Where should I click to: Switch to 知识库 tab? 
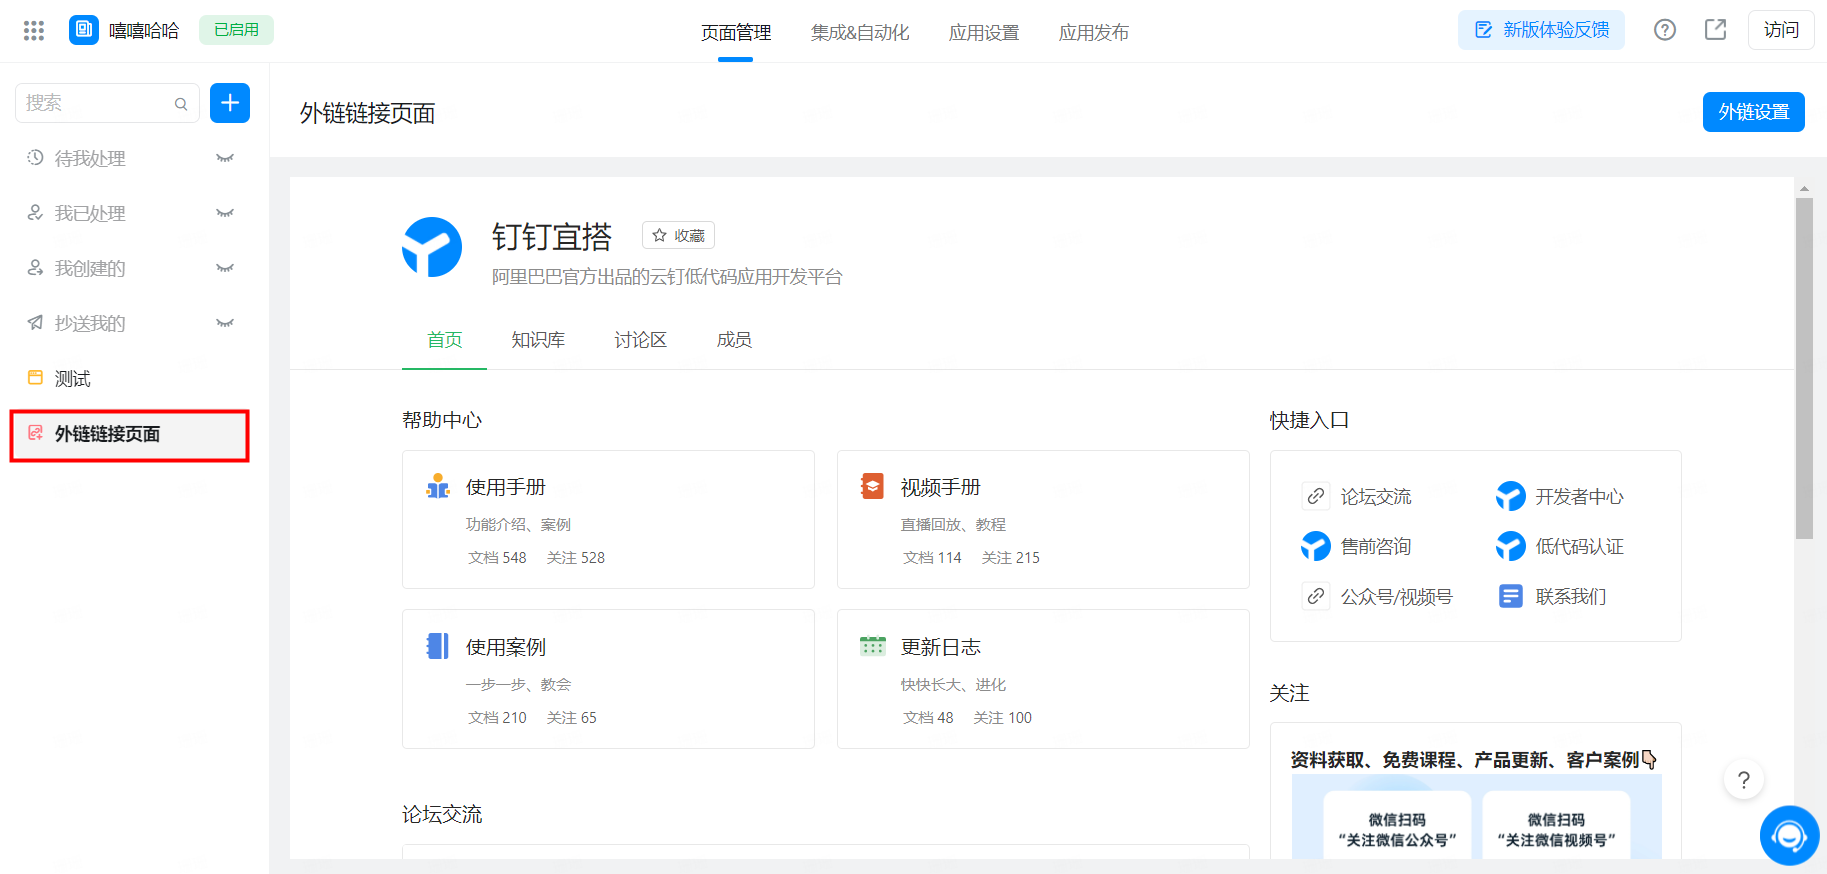point(538,340)
